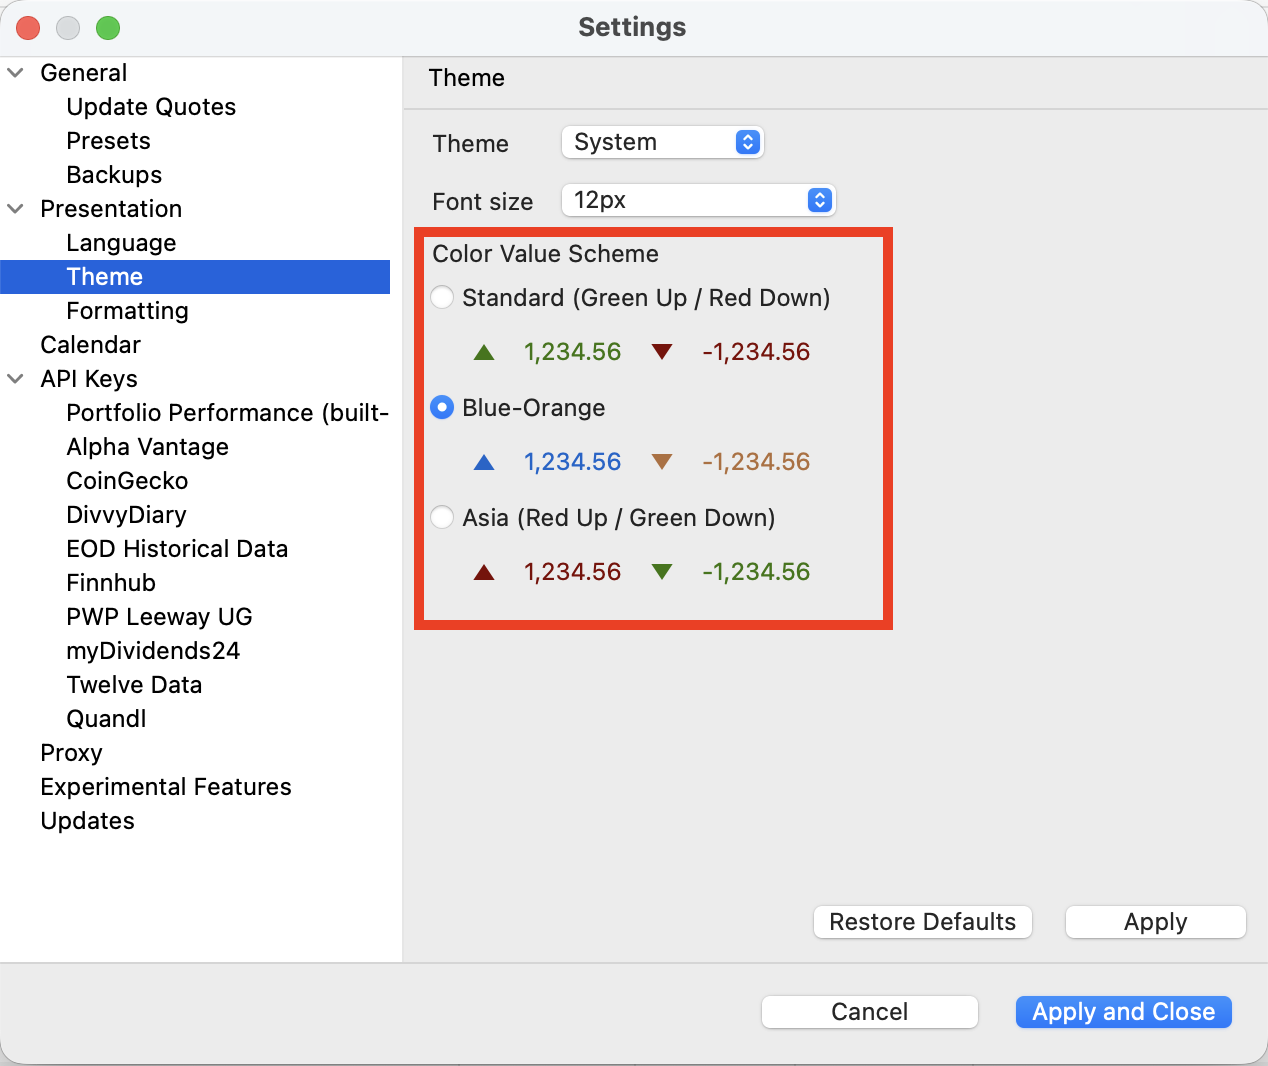Select Standard (Green Up / Red Down) scheme

click(x=442, y=298)
